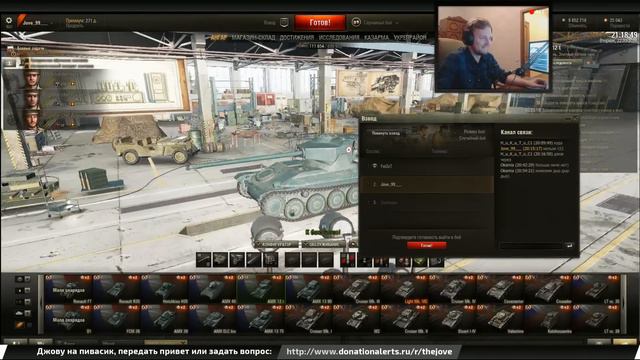Click the second empty equipment slot
This screenshot has width=640, height=360.
click(309, 260)
